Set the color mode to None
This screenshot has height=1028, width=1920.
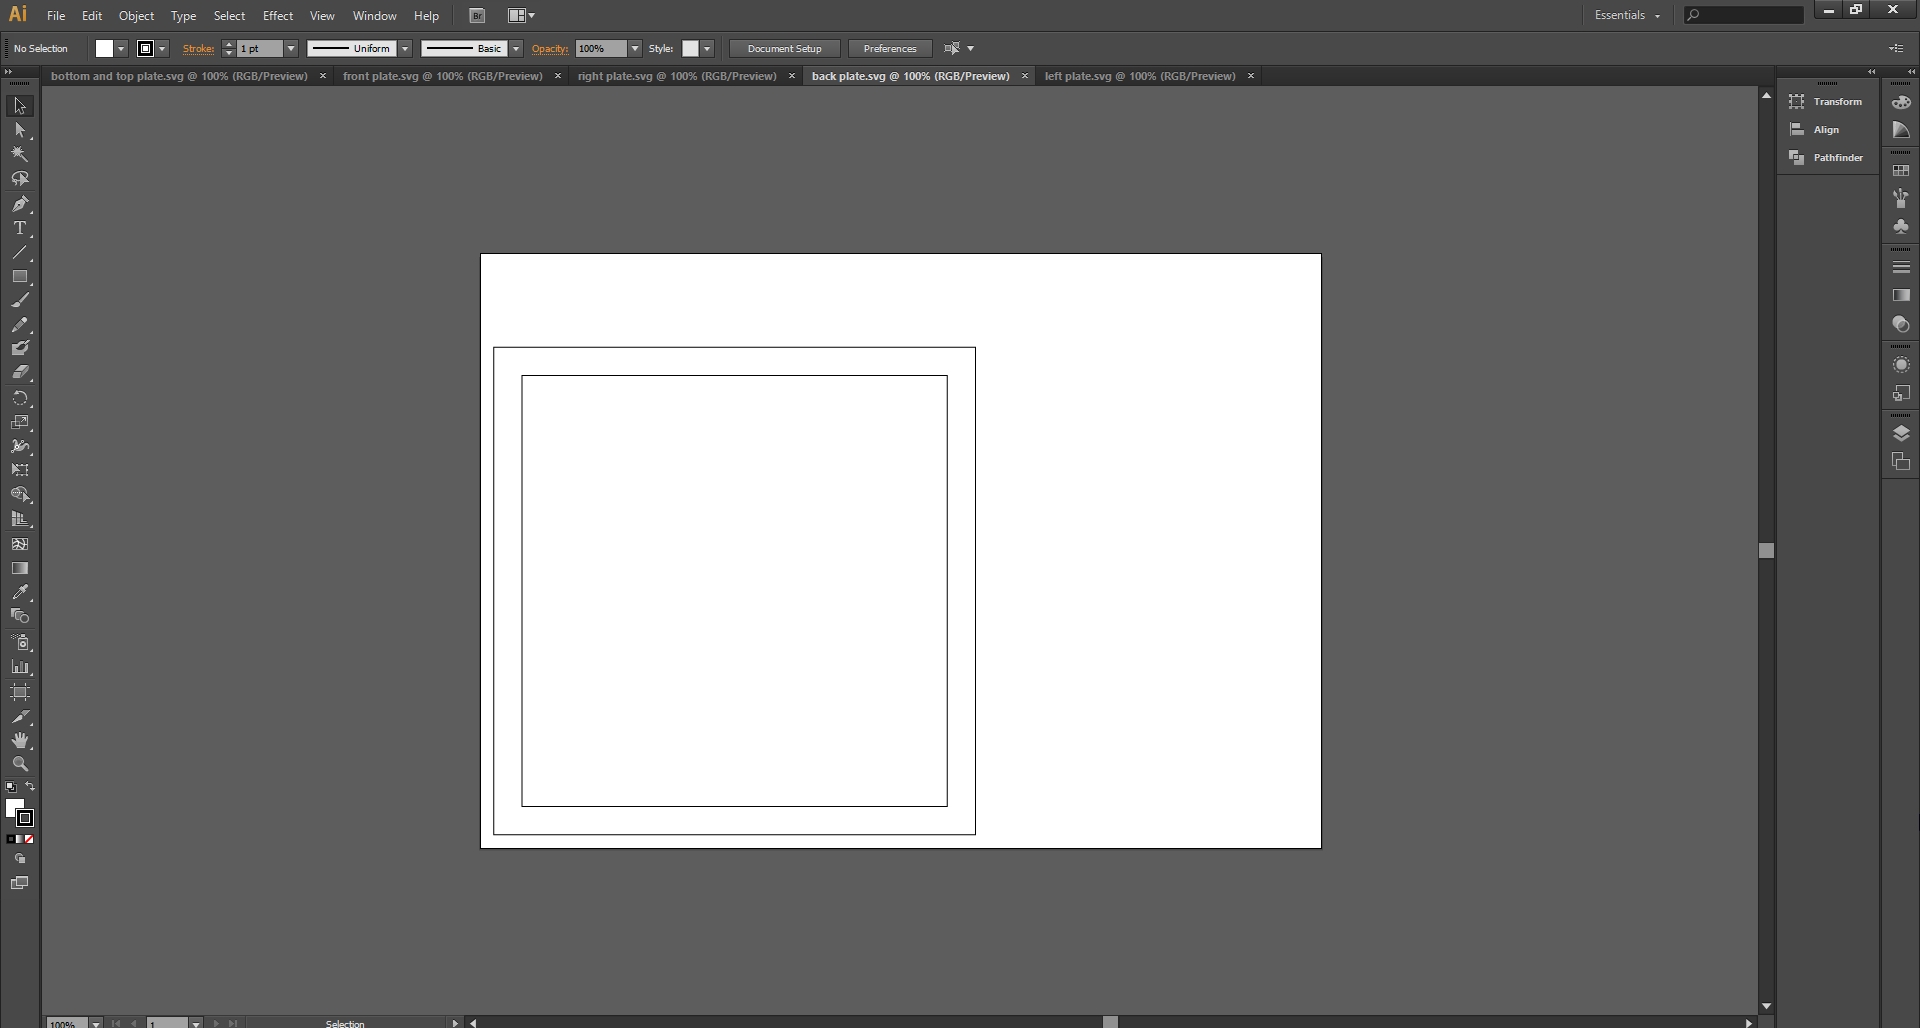[30, 839]
